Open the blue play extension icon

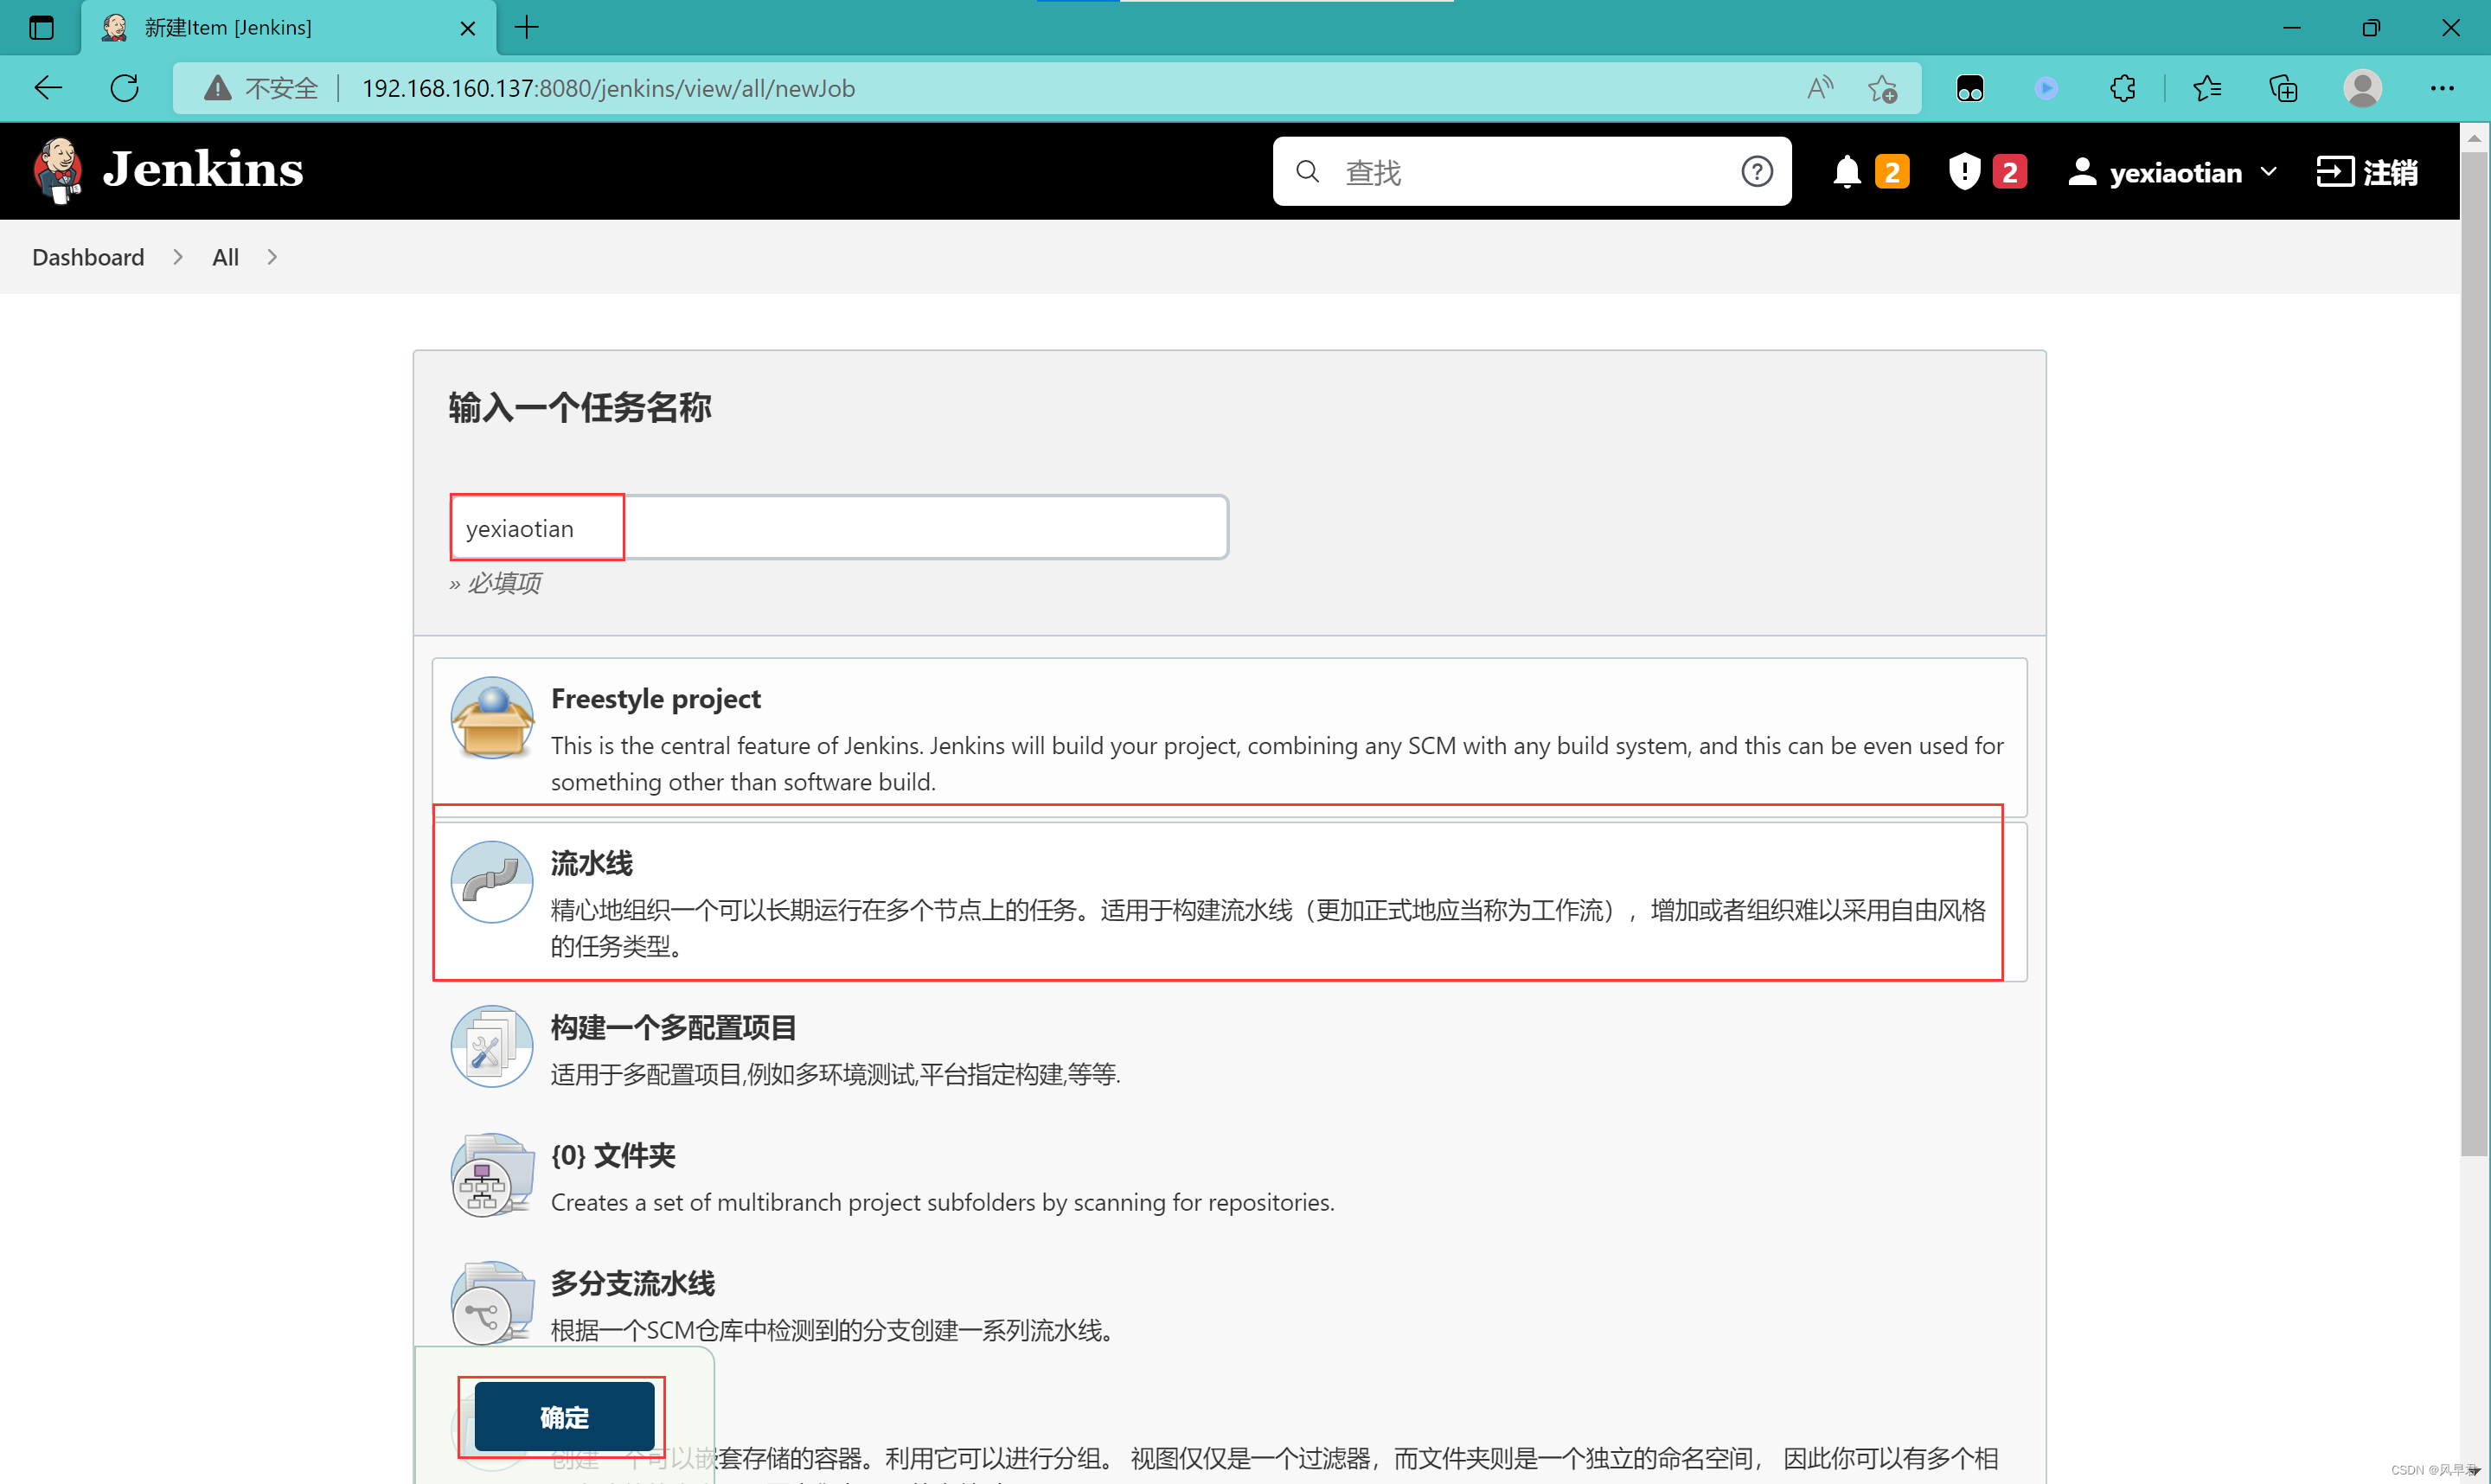pyautogui.click(x=2046, y=88)
